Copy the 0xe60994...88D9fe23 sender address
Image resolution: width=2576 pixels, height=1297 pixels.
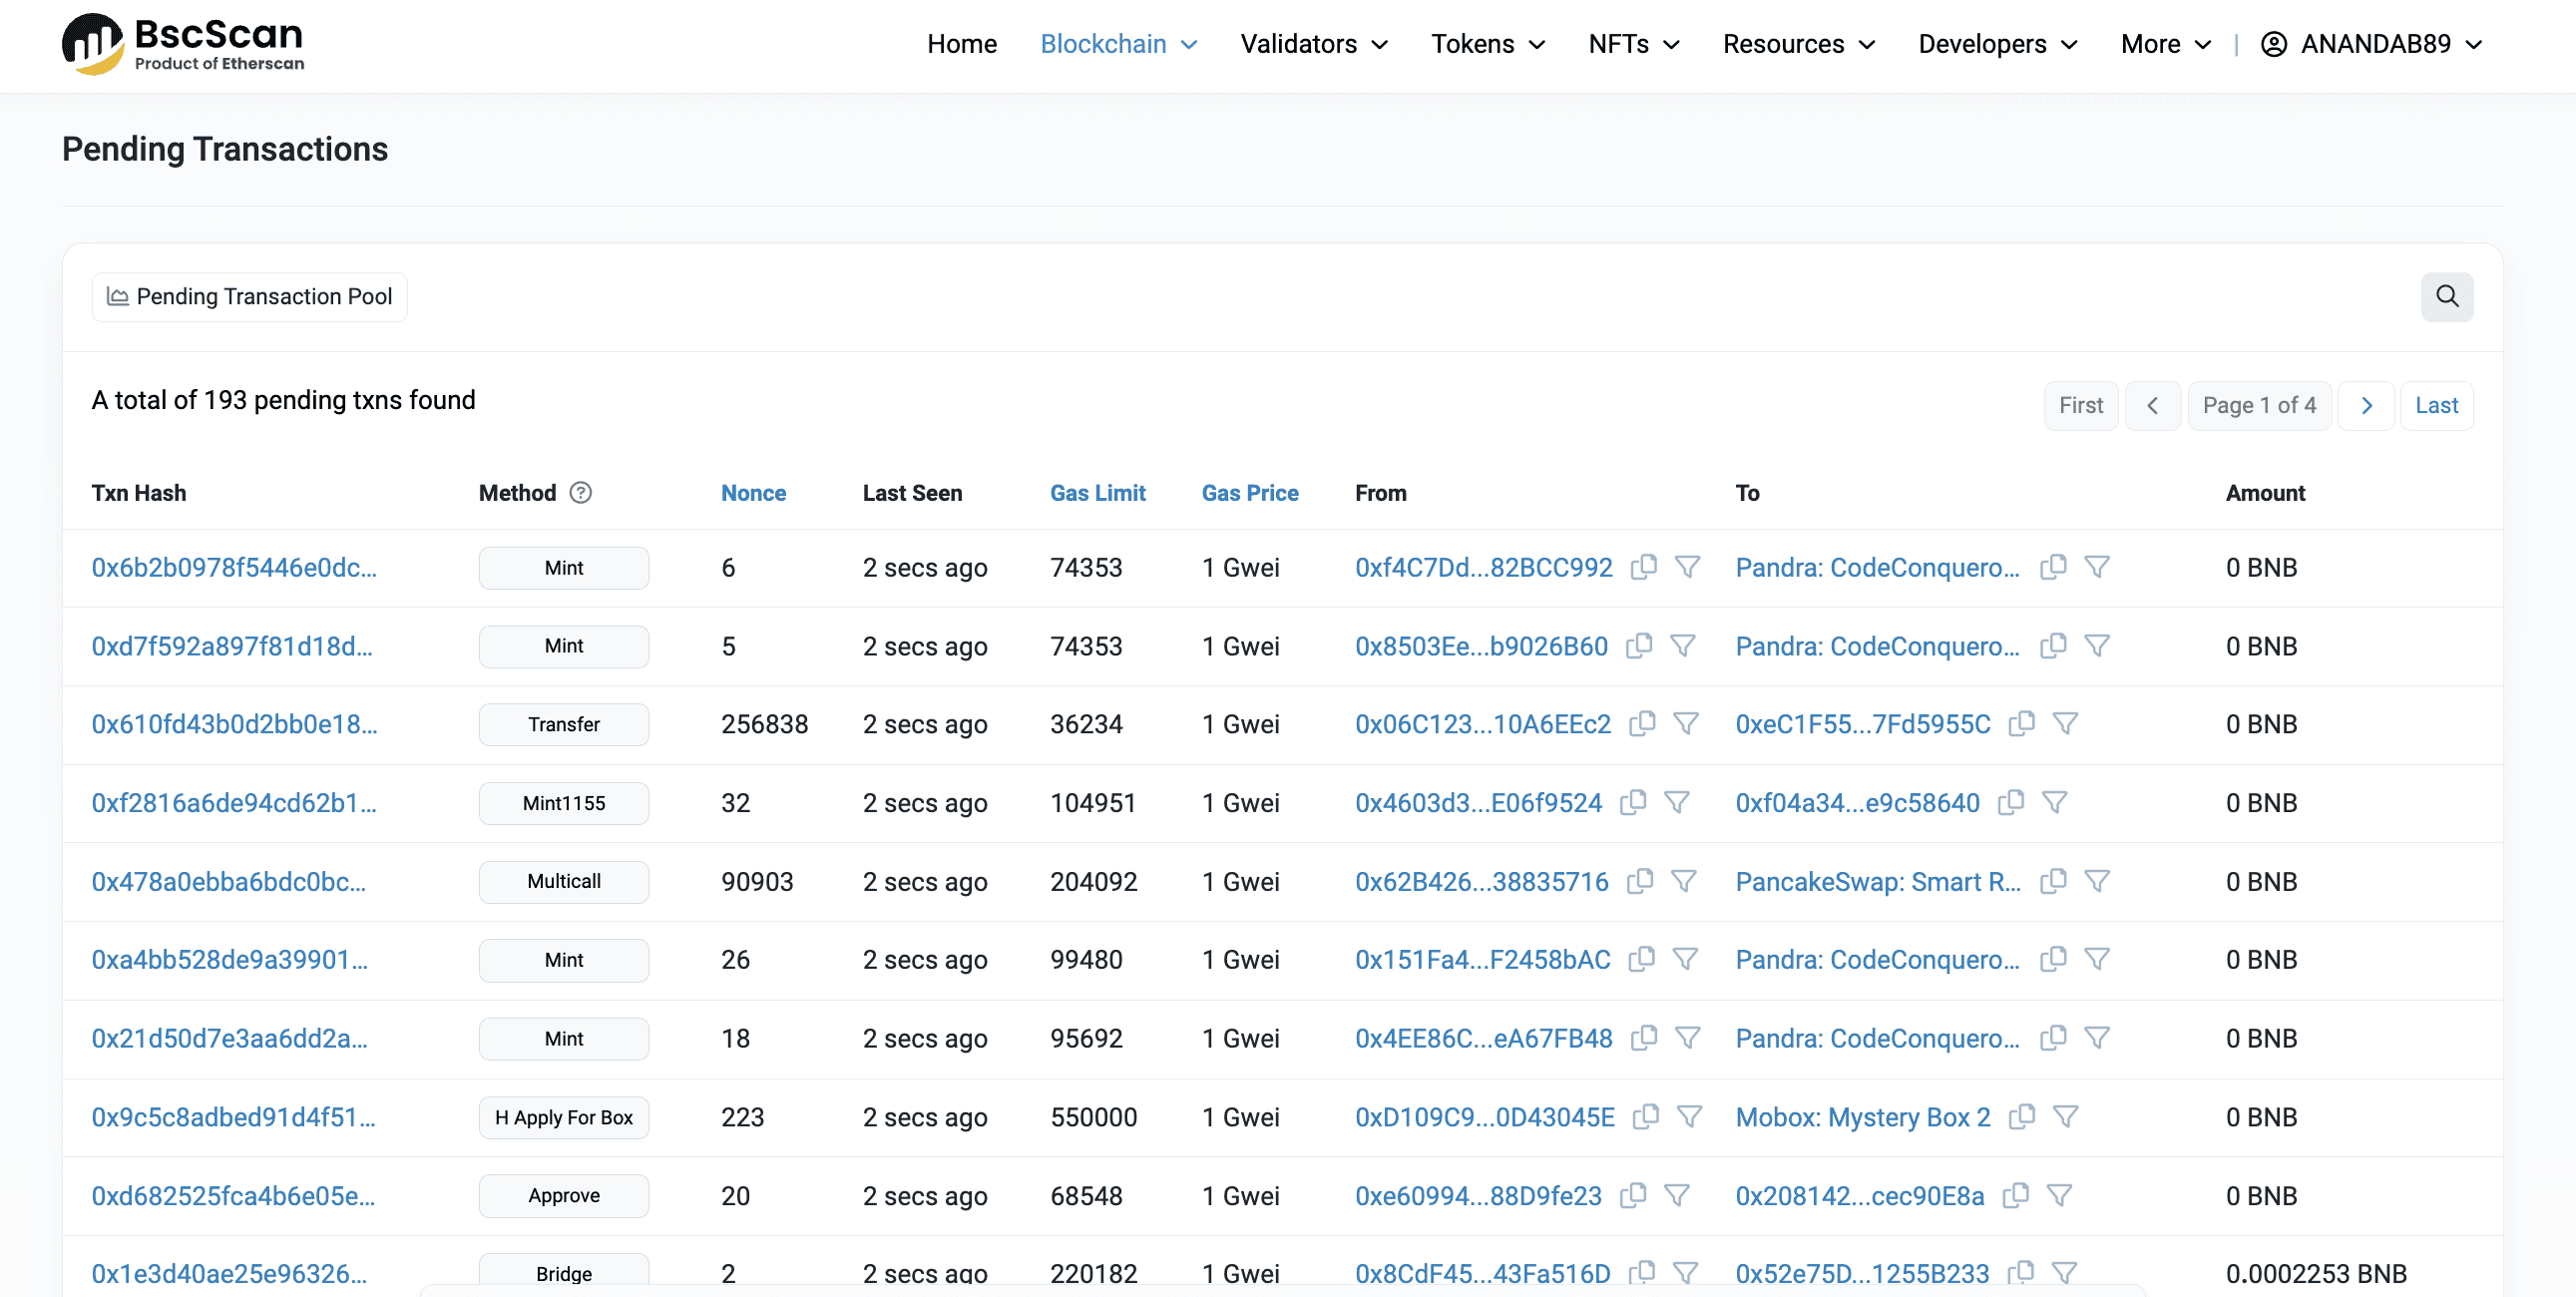pyautogui.click(x=1633, y=1195)
